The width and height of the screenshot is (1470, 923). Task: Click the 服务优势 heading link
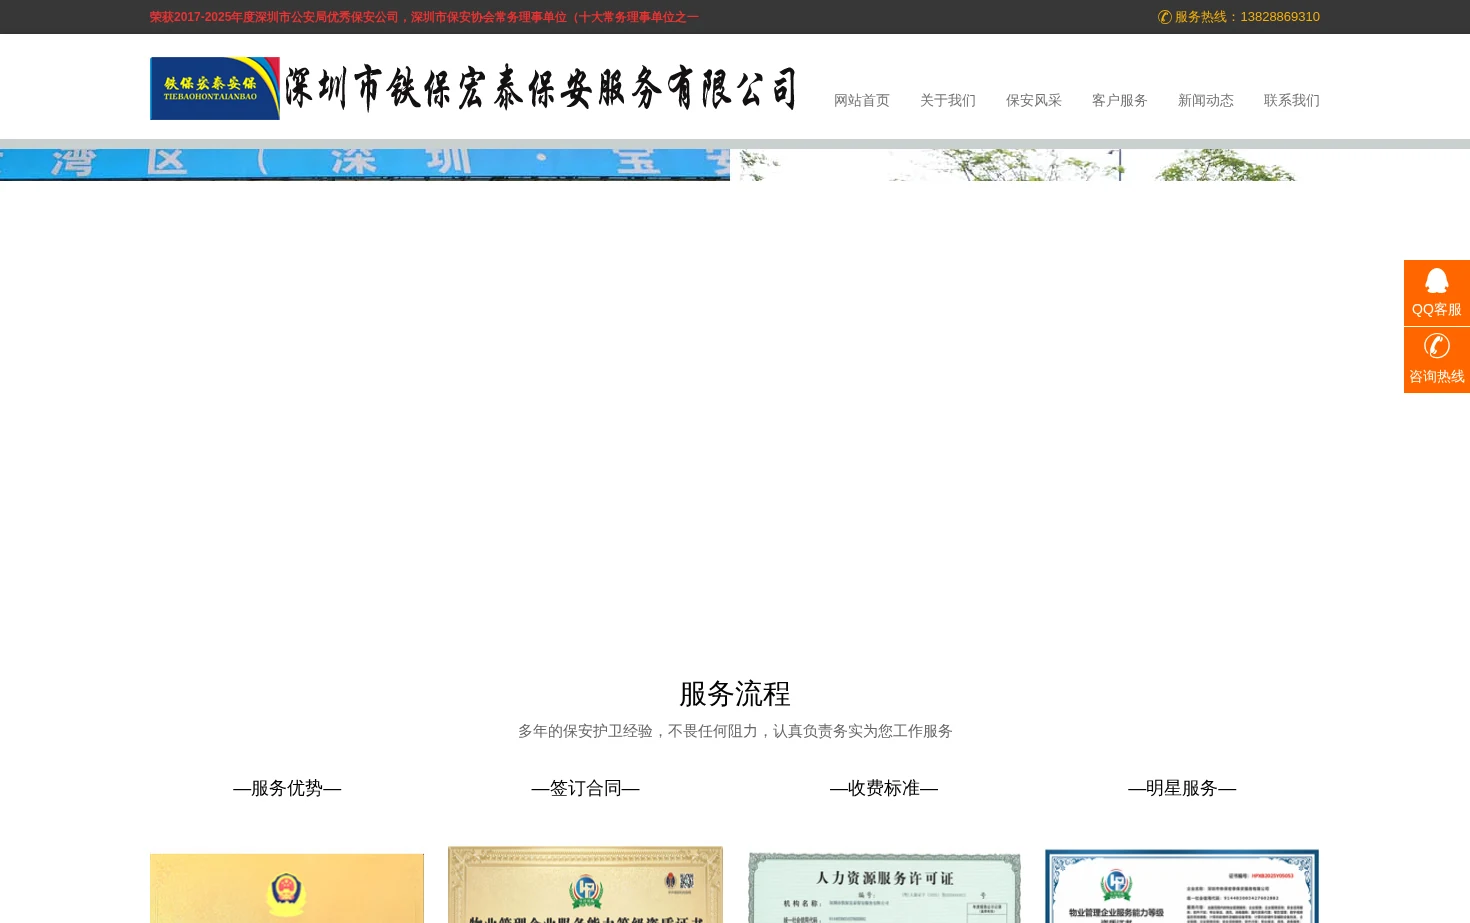[x=287, y=788]
